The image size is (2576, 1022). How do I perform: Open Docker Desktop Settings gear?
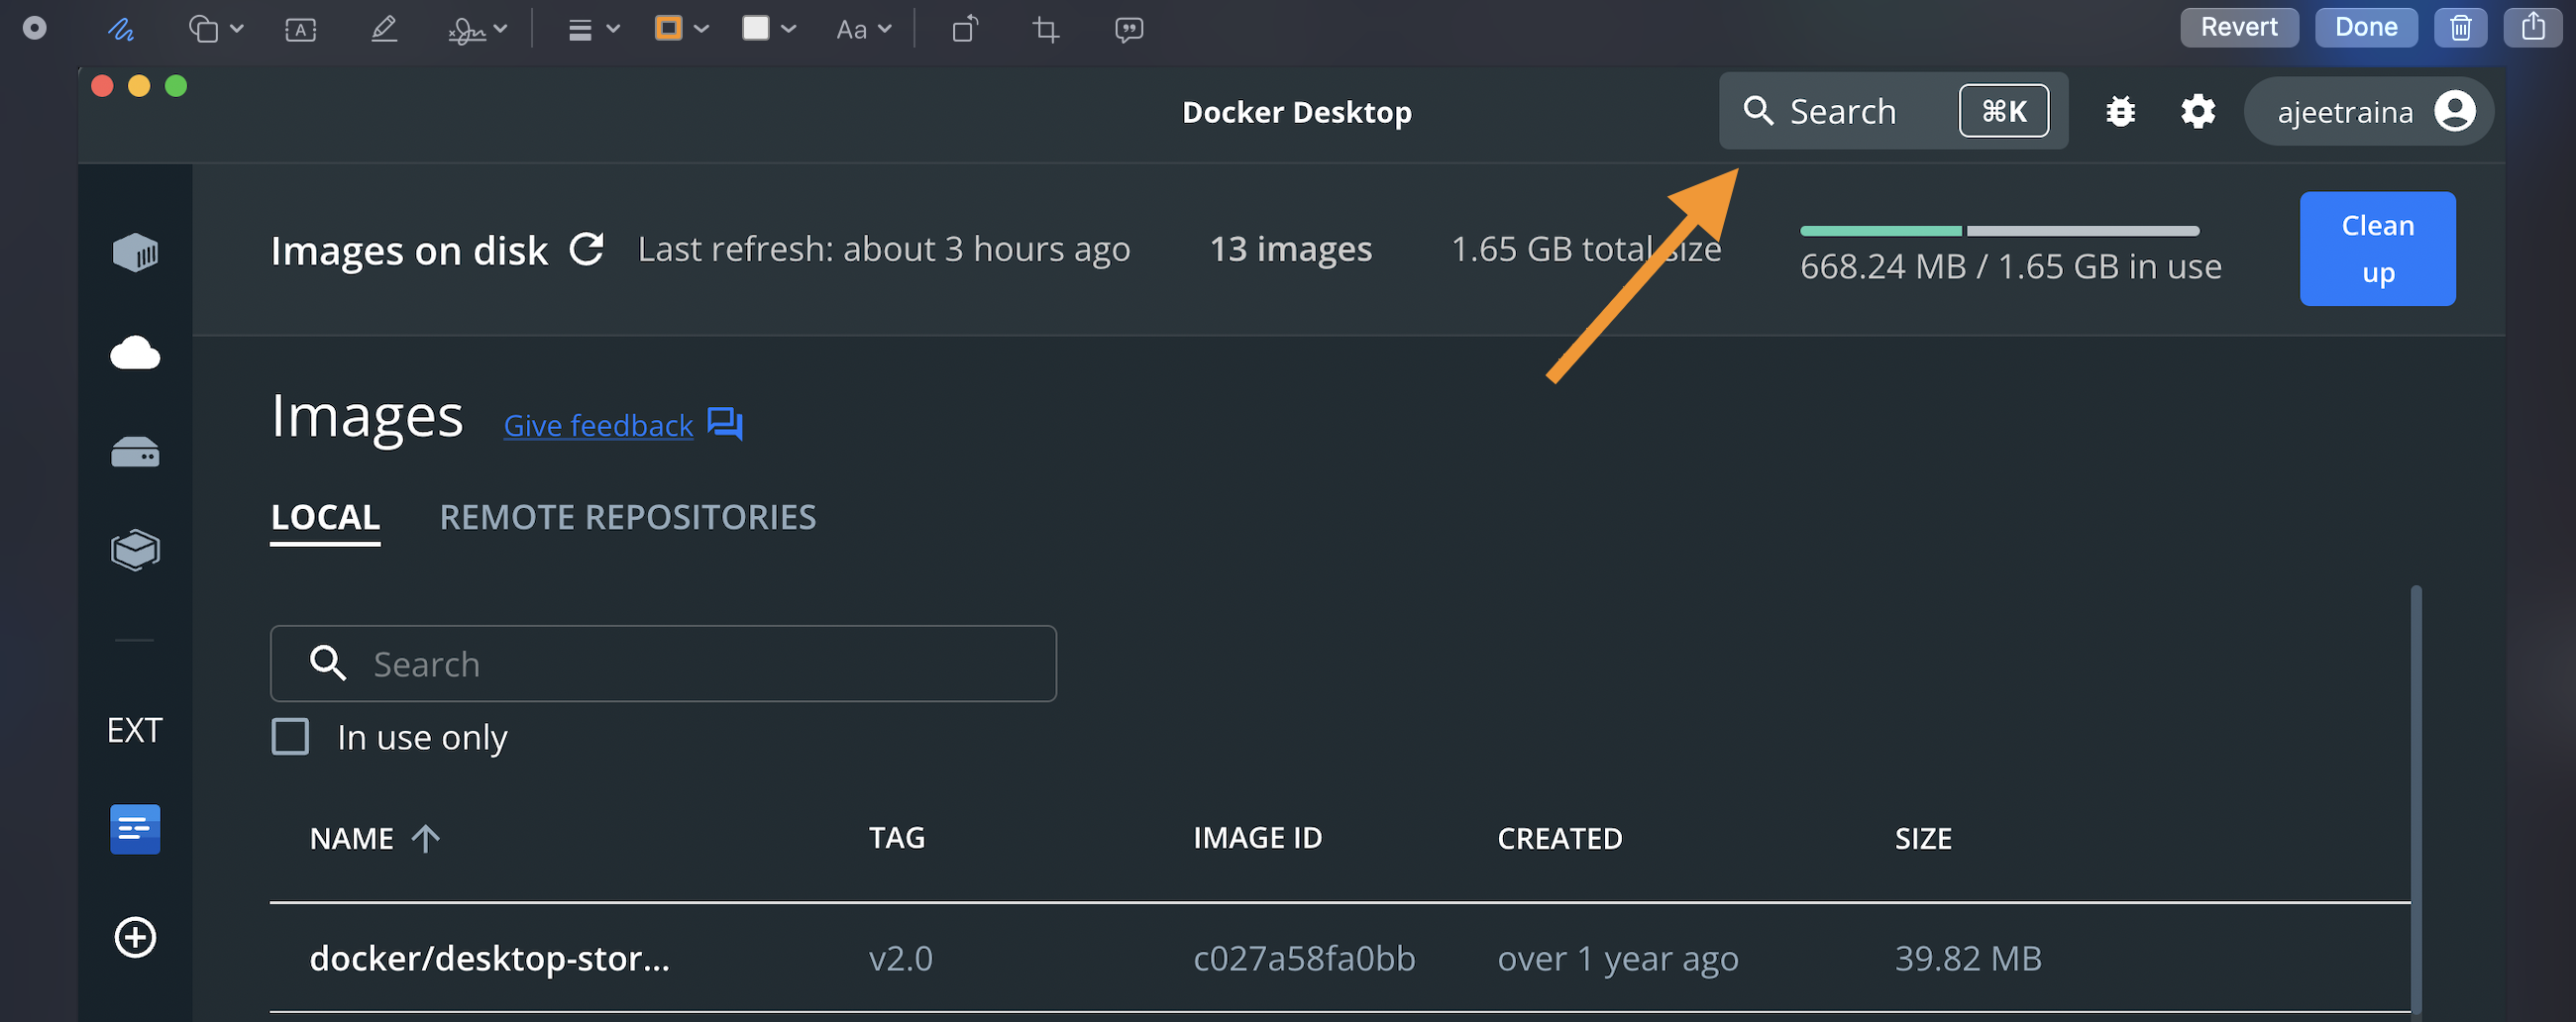[x=2198, y=111]
